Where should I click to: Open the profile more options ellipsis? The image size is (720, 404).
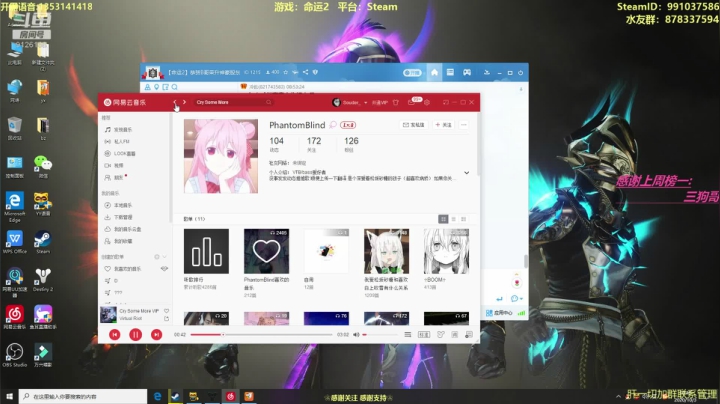click(x=464, y=125)
